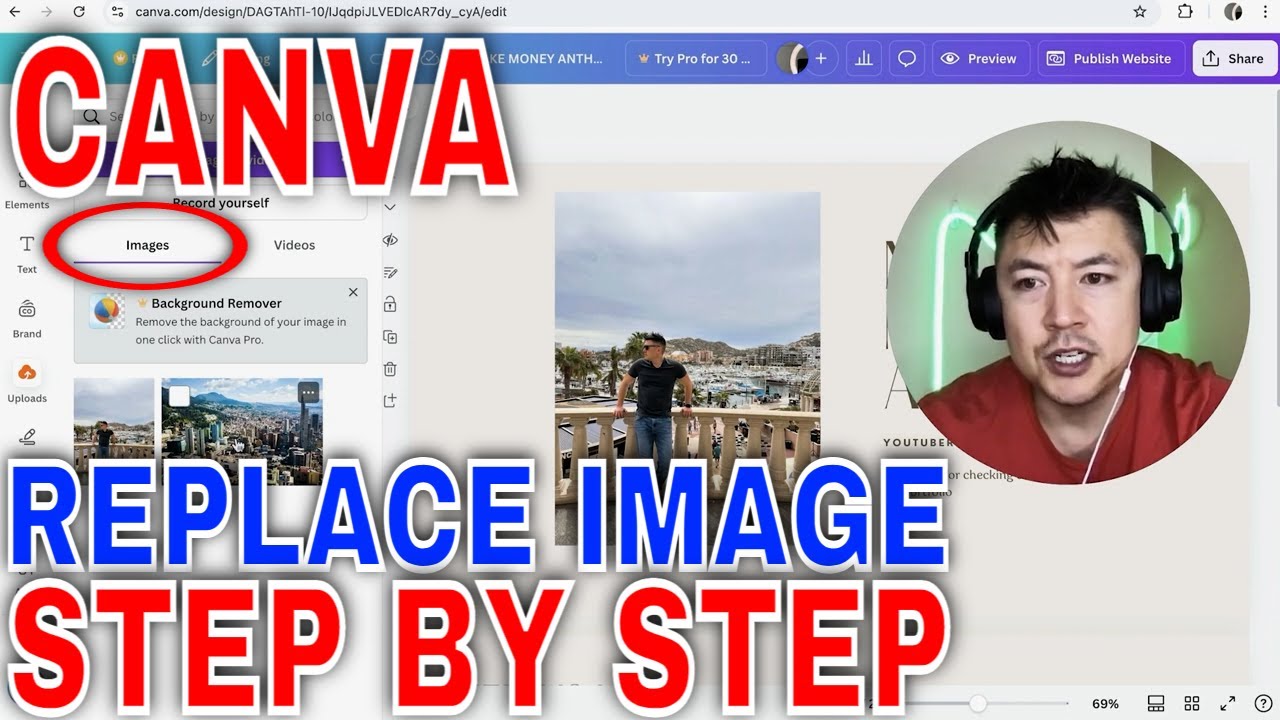Go back in the browser
This screenshot has width=1280, height=720.
pos(14,12)
